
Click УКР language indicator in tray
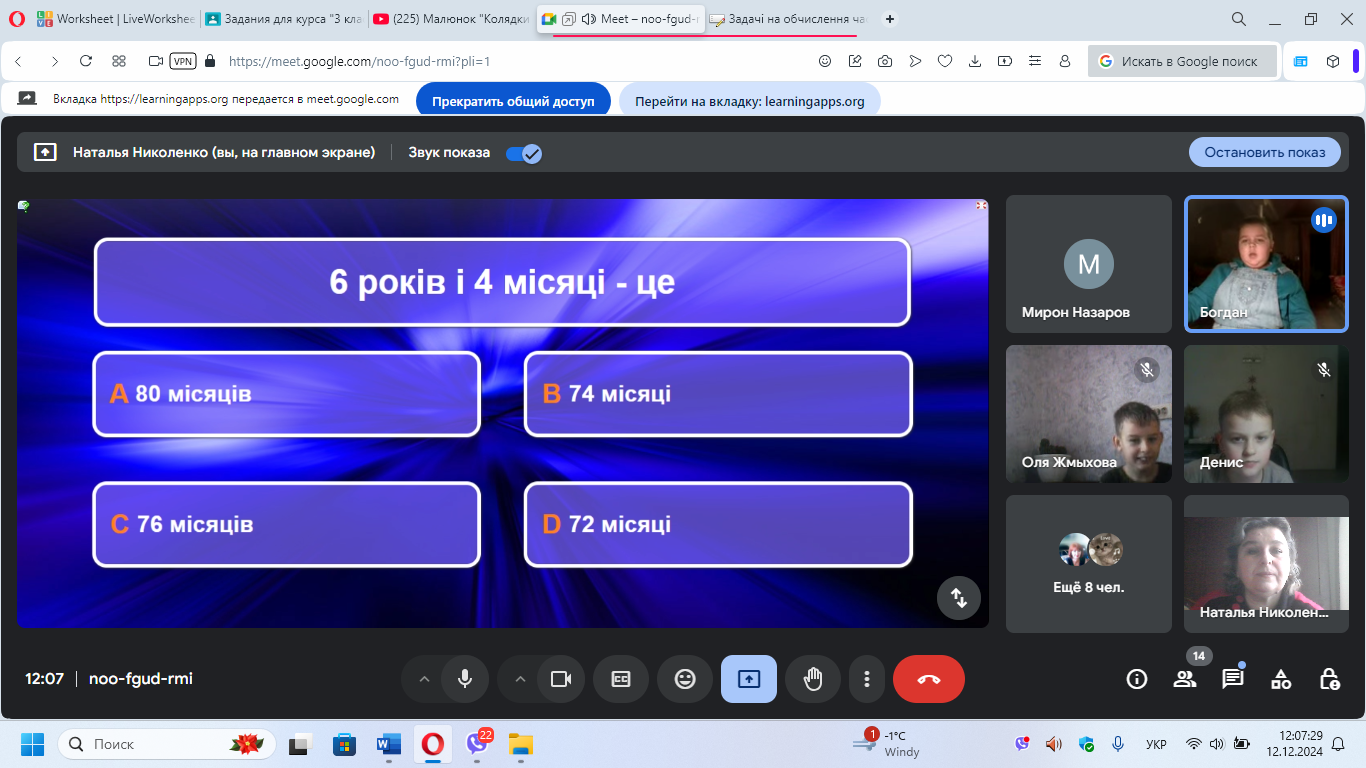(1156, 744)
